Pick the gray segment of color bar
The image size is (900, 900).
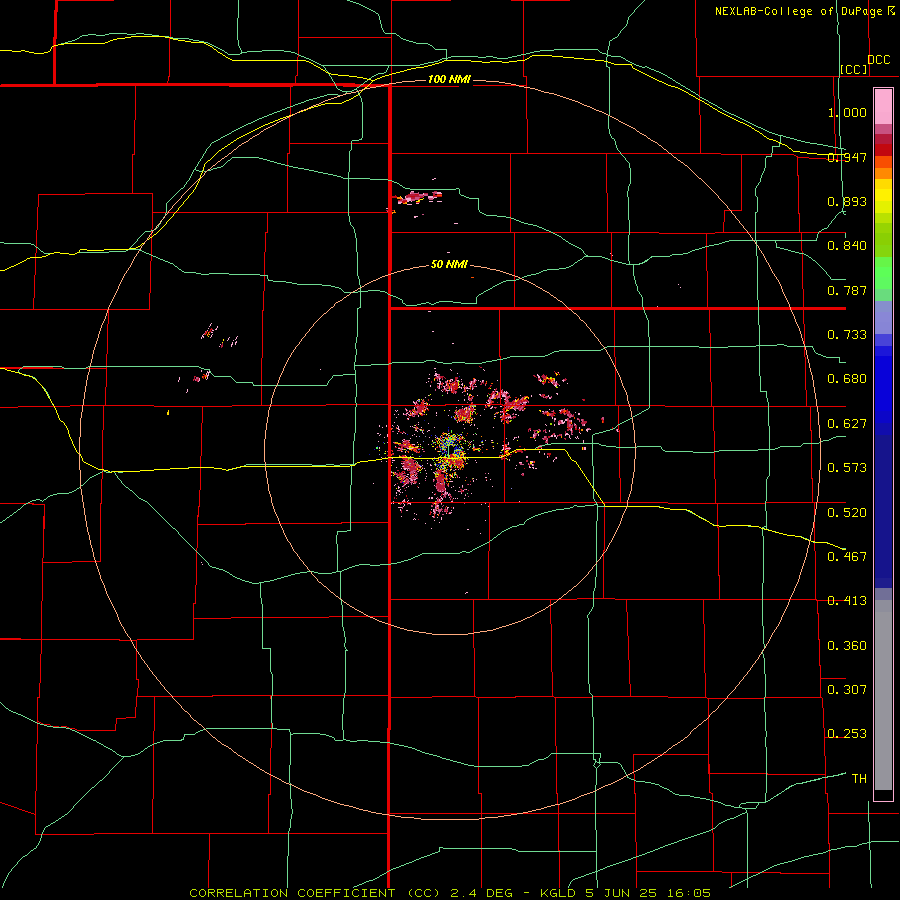coord(883,695)
